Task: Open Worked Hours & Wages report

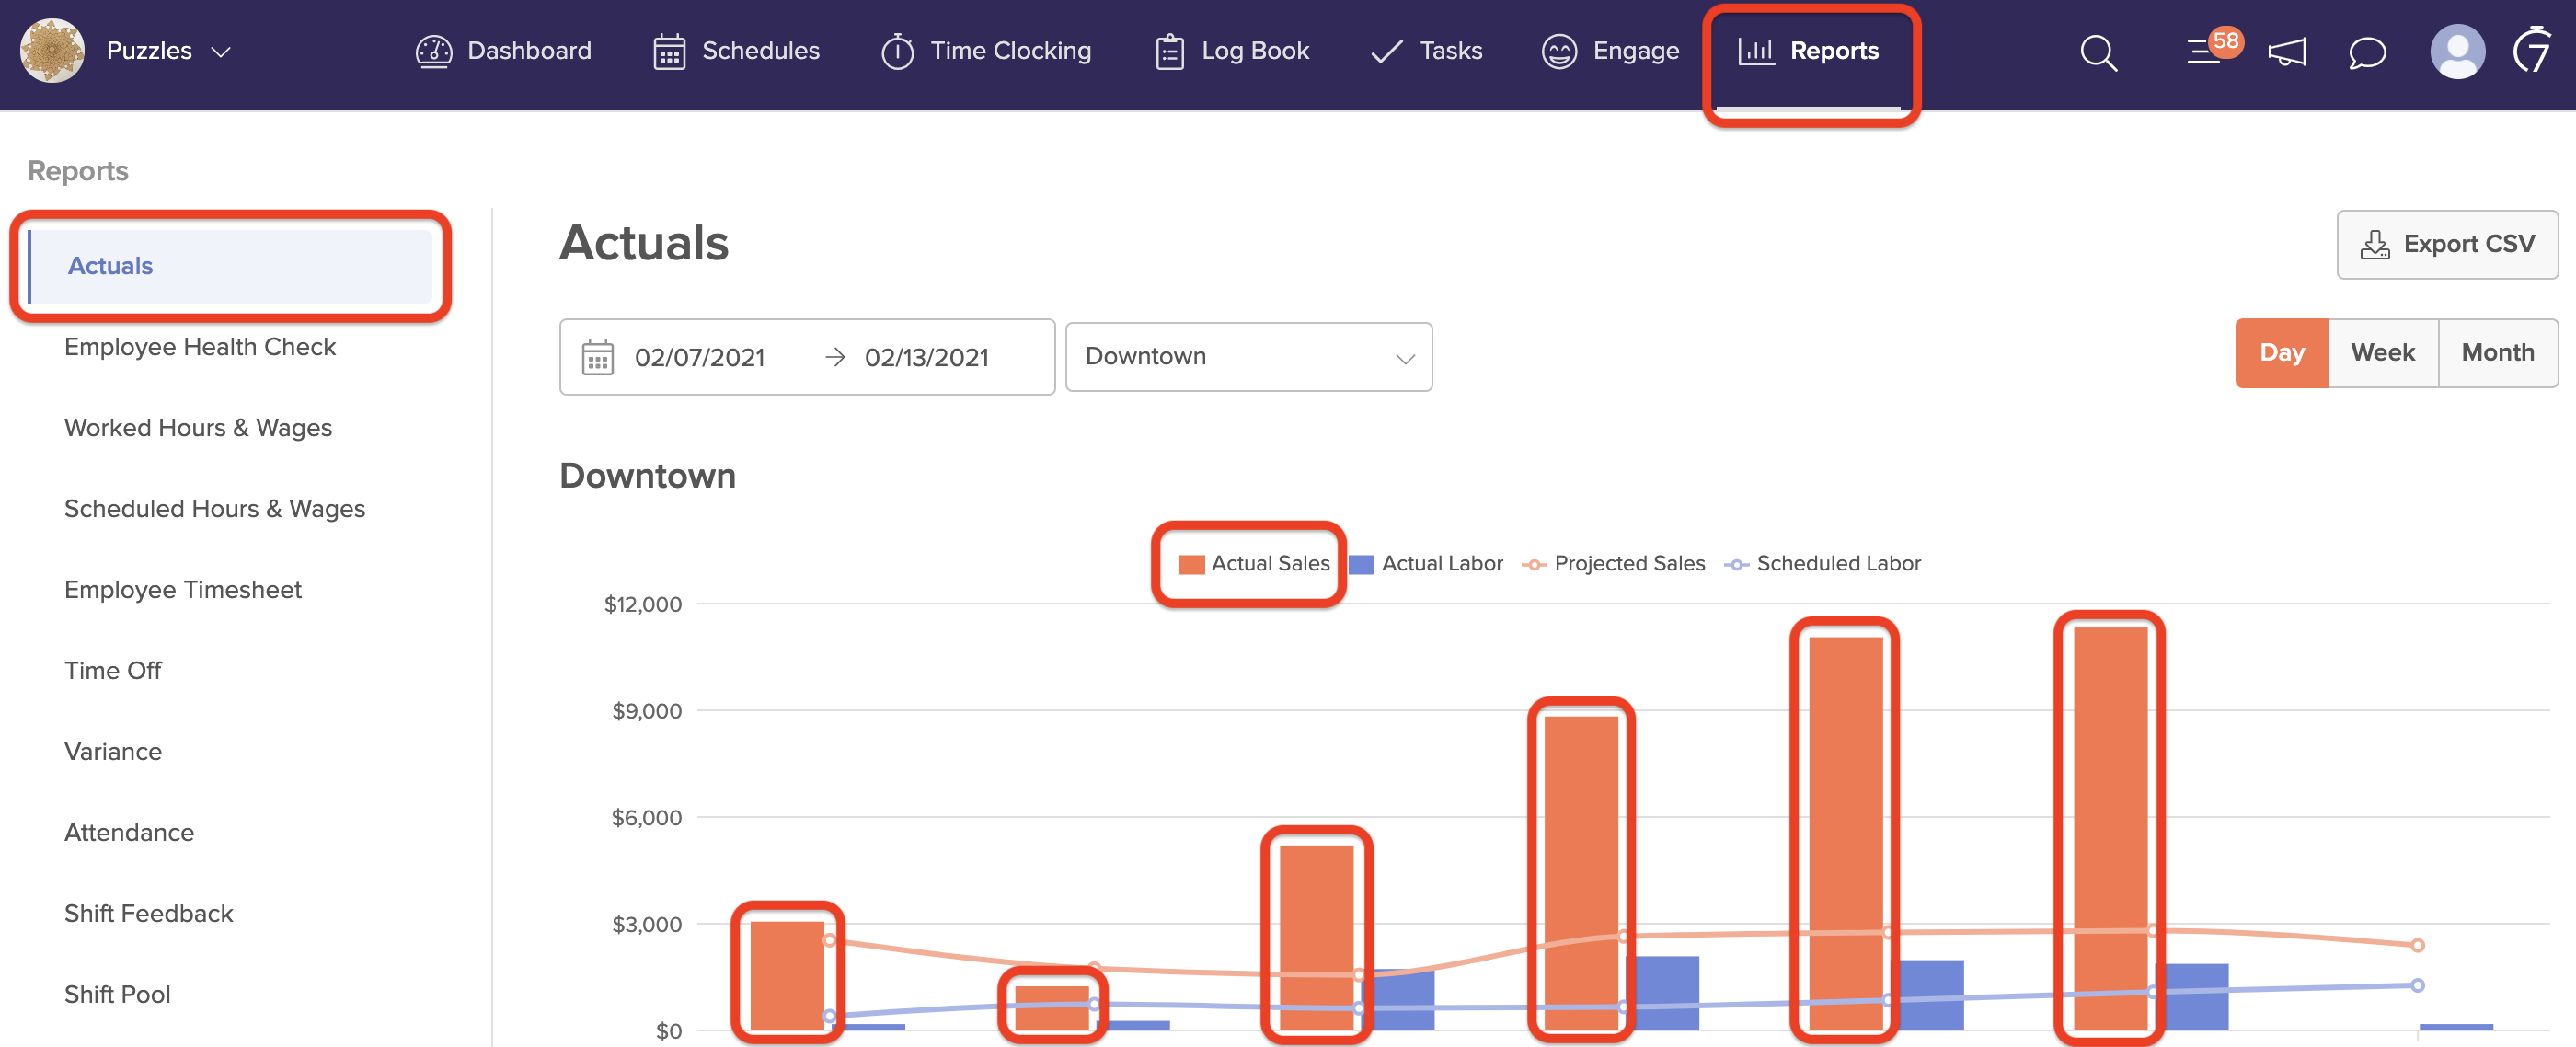Action: (198, 427)
